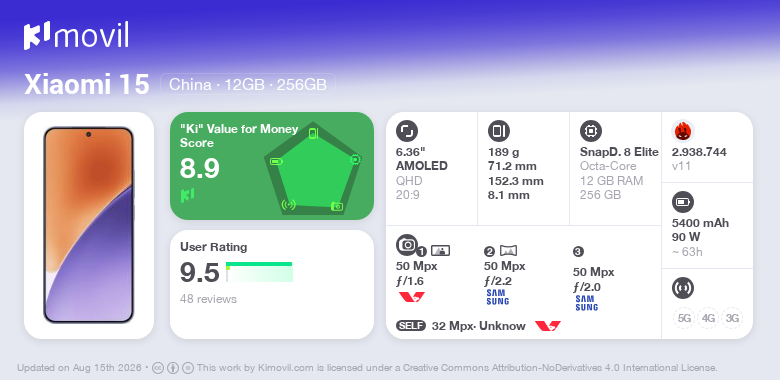Select the 5G network badge
The image size is (780, 380).
[x=684, y=318]
